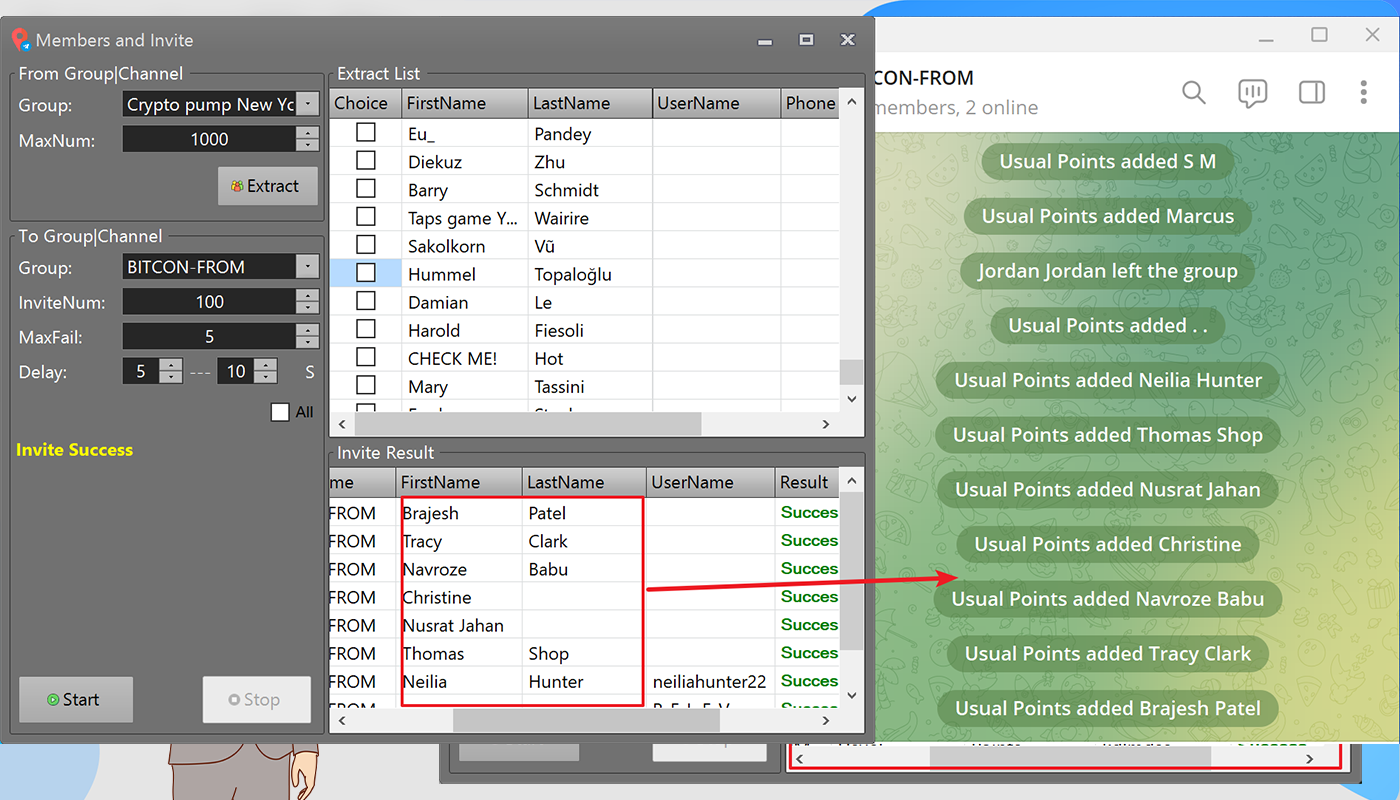The image size is (1400, 800).
Task: Click the MaxFail input field
Action: [x=209, y=337]
